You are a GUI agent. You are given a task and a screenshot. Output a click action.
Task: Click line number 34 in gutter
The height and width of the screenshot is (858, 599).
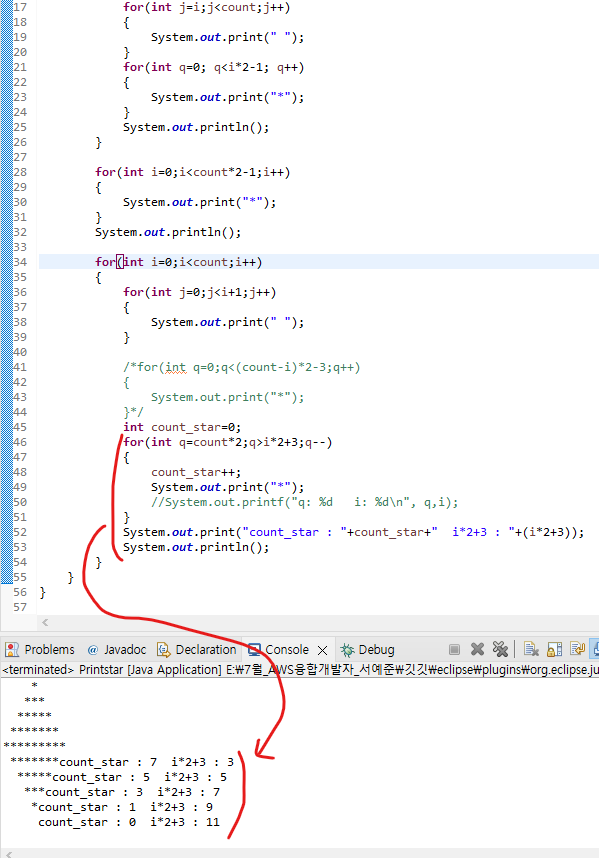pos(20,262)
